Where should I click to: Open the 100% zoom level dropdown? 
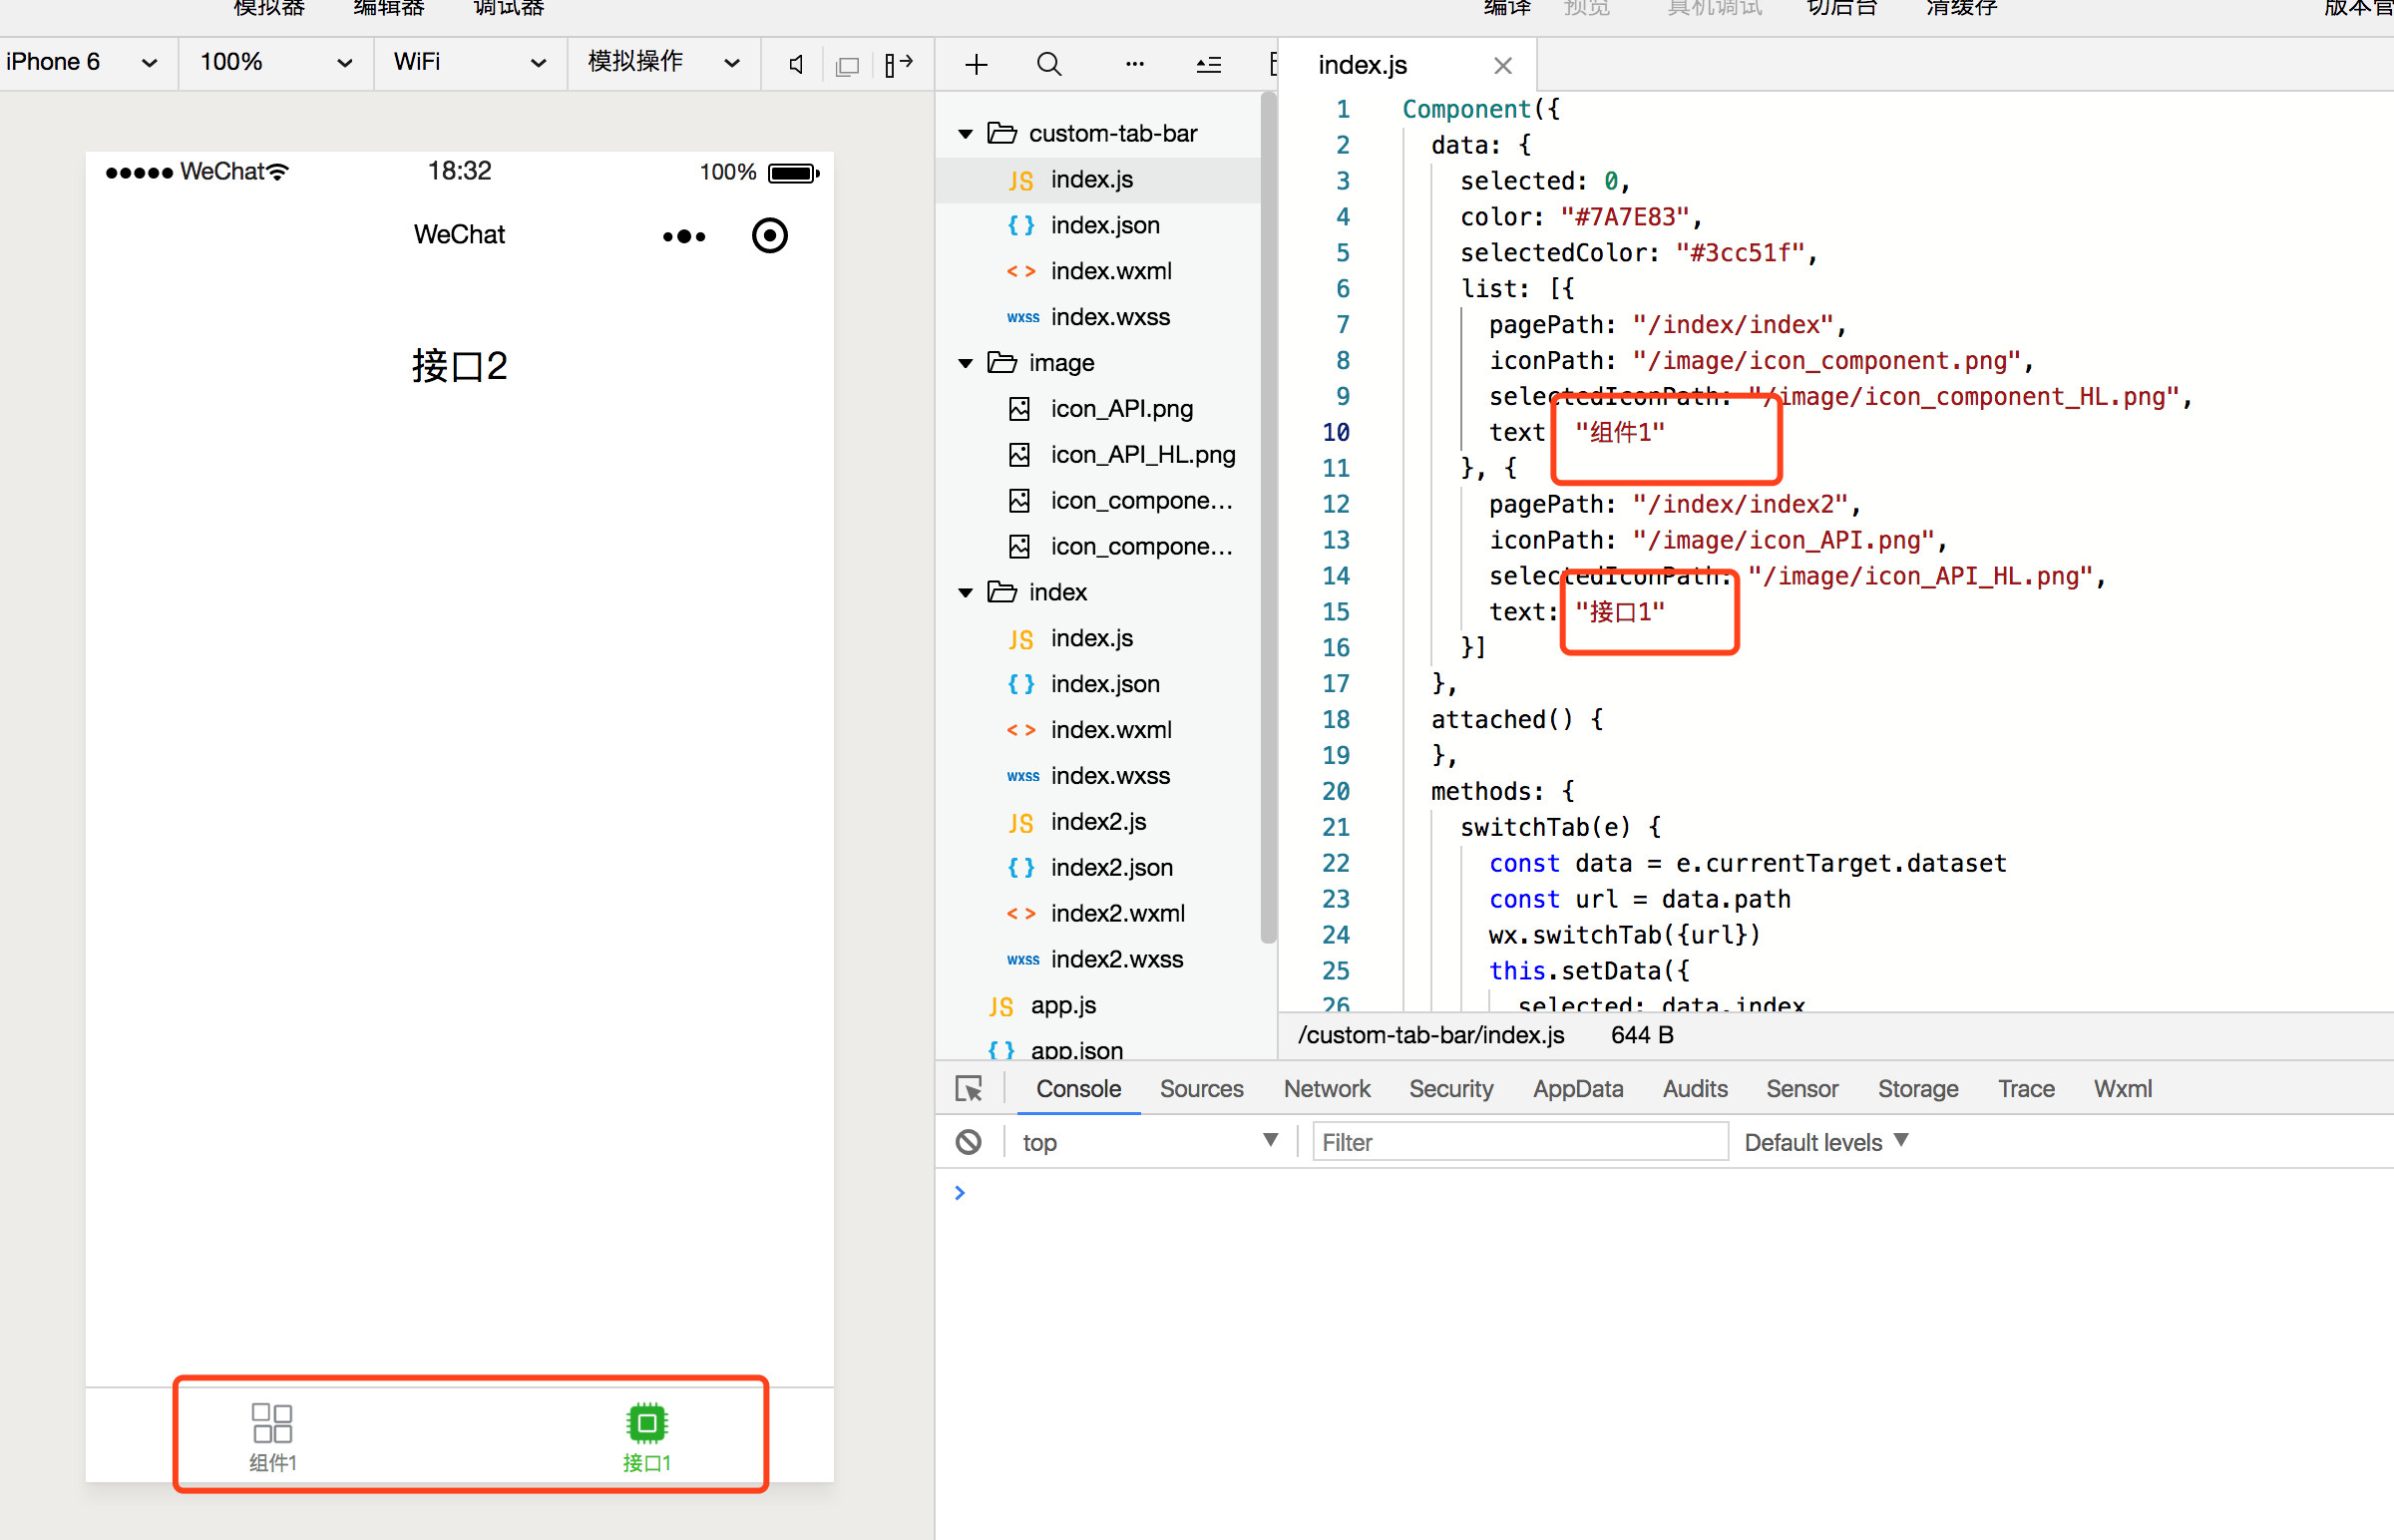[x=275, y=62]
